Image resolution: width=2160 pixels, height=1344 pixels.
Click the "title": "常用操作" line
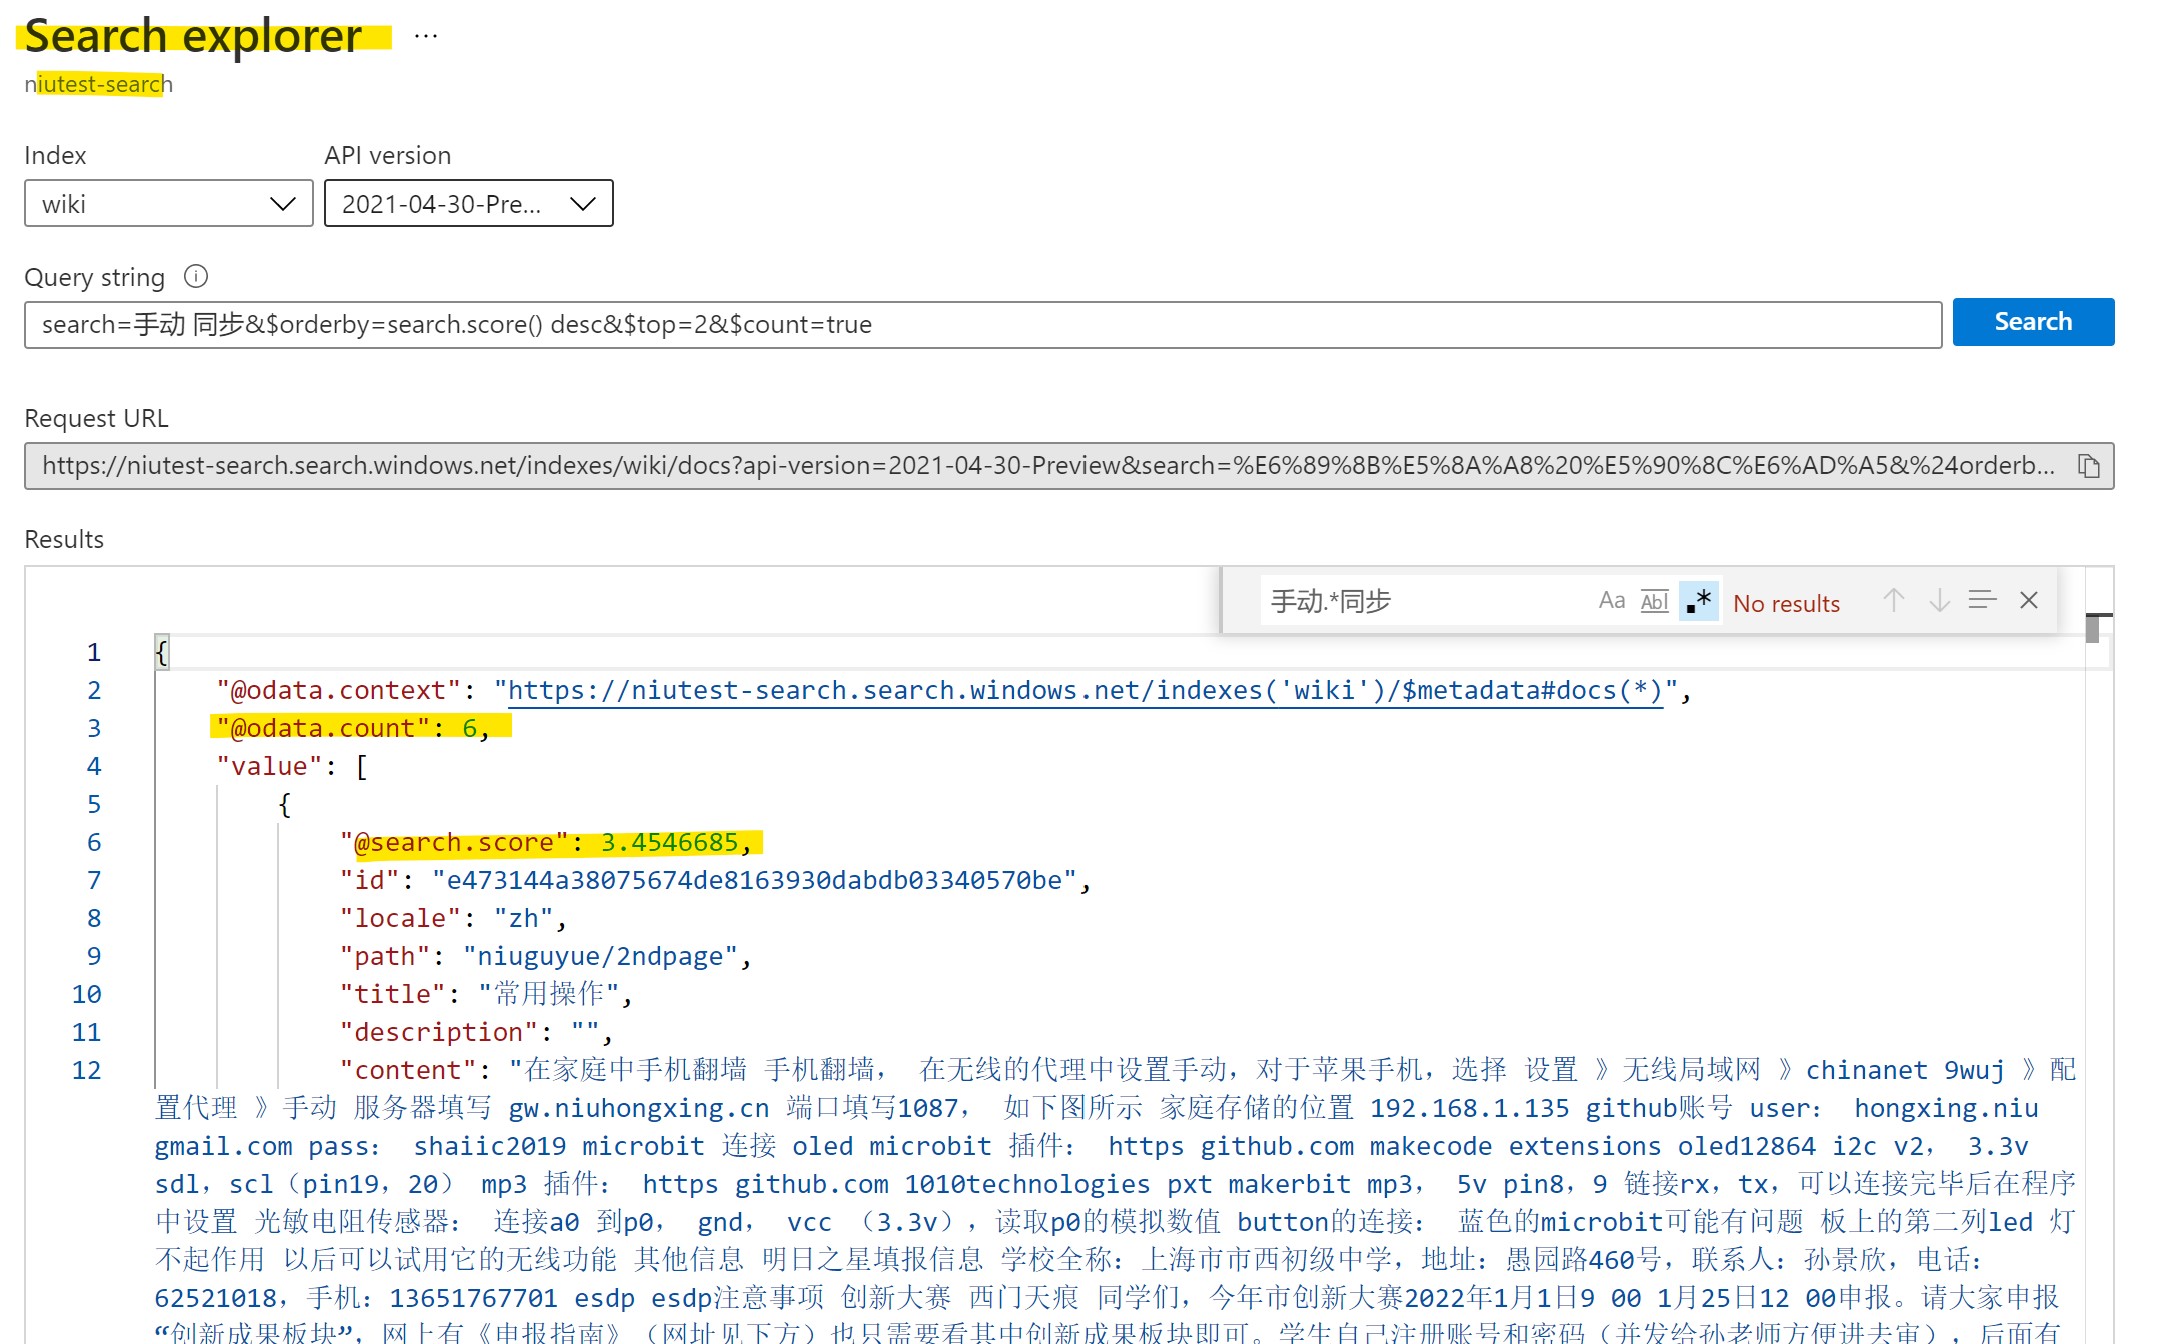pos(487,994)
